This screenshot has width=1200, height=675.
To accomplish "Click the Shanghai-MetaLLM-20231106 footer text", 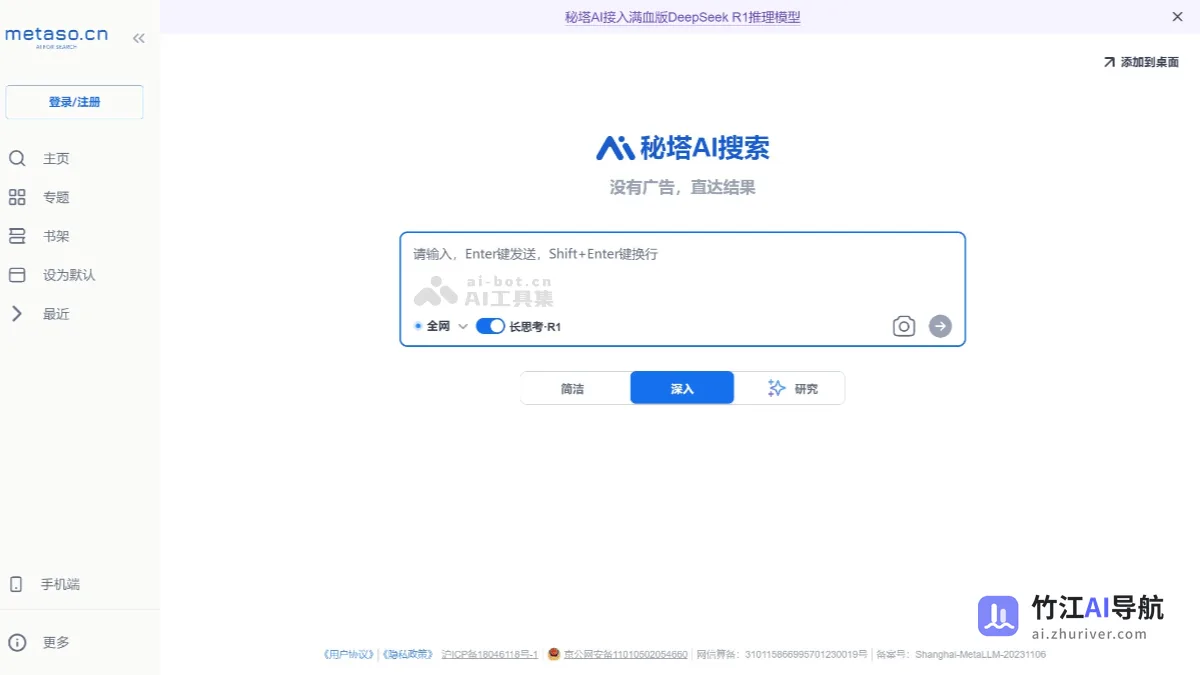I will point(981,654).
